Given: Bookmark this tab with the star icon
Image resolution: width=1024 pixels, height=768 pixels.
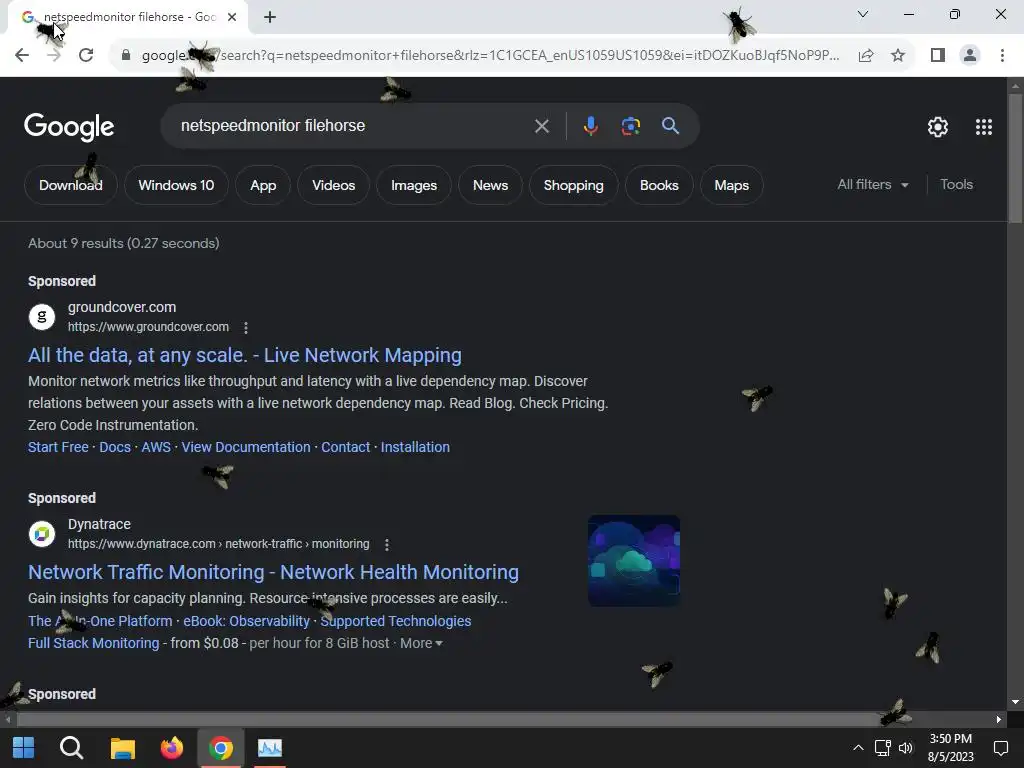Looking at the screenshot, I should [x=898, y=55].
